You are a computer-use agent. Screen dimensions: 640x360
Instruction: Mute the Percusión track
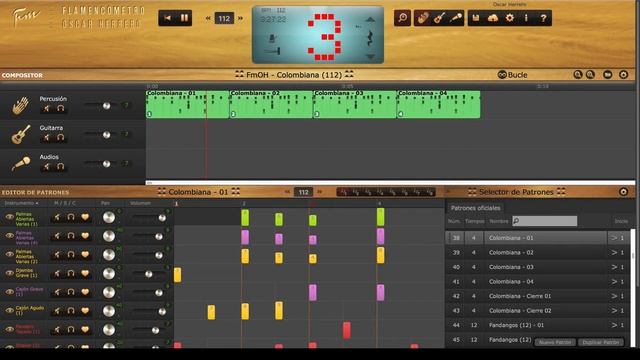coord(47,108)
